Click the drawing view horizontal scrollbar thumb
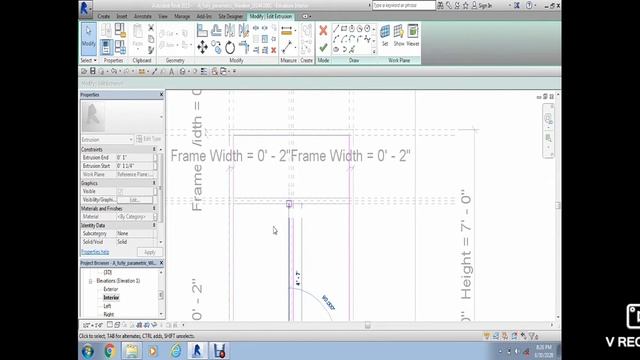 368,325
